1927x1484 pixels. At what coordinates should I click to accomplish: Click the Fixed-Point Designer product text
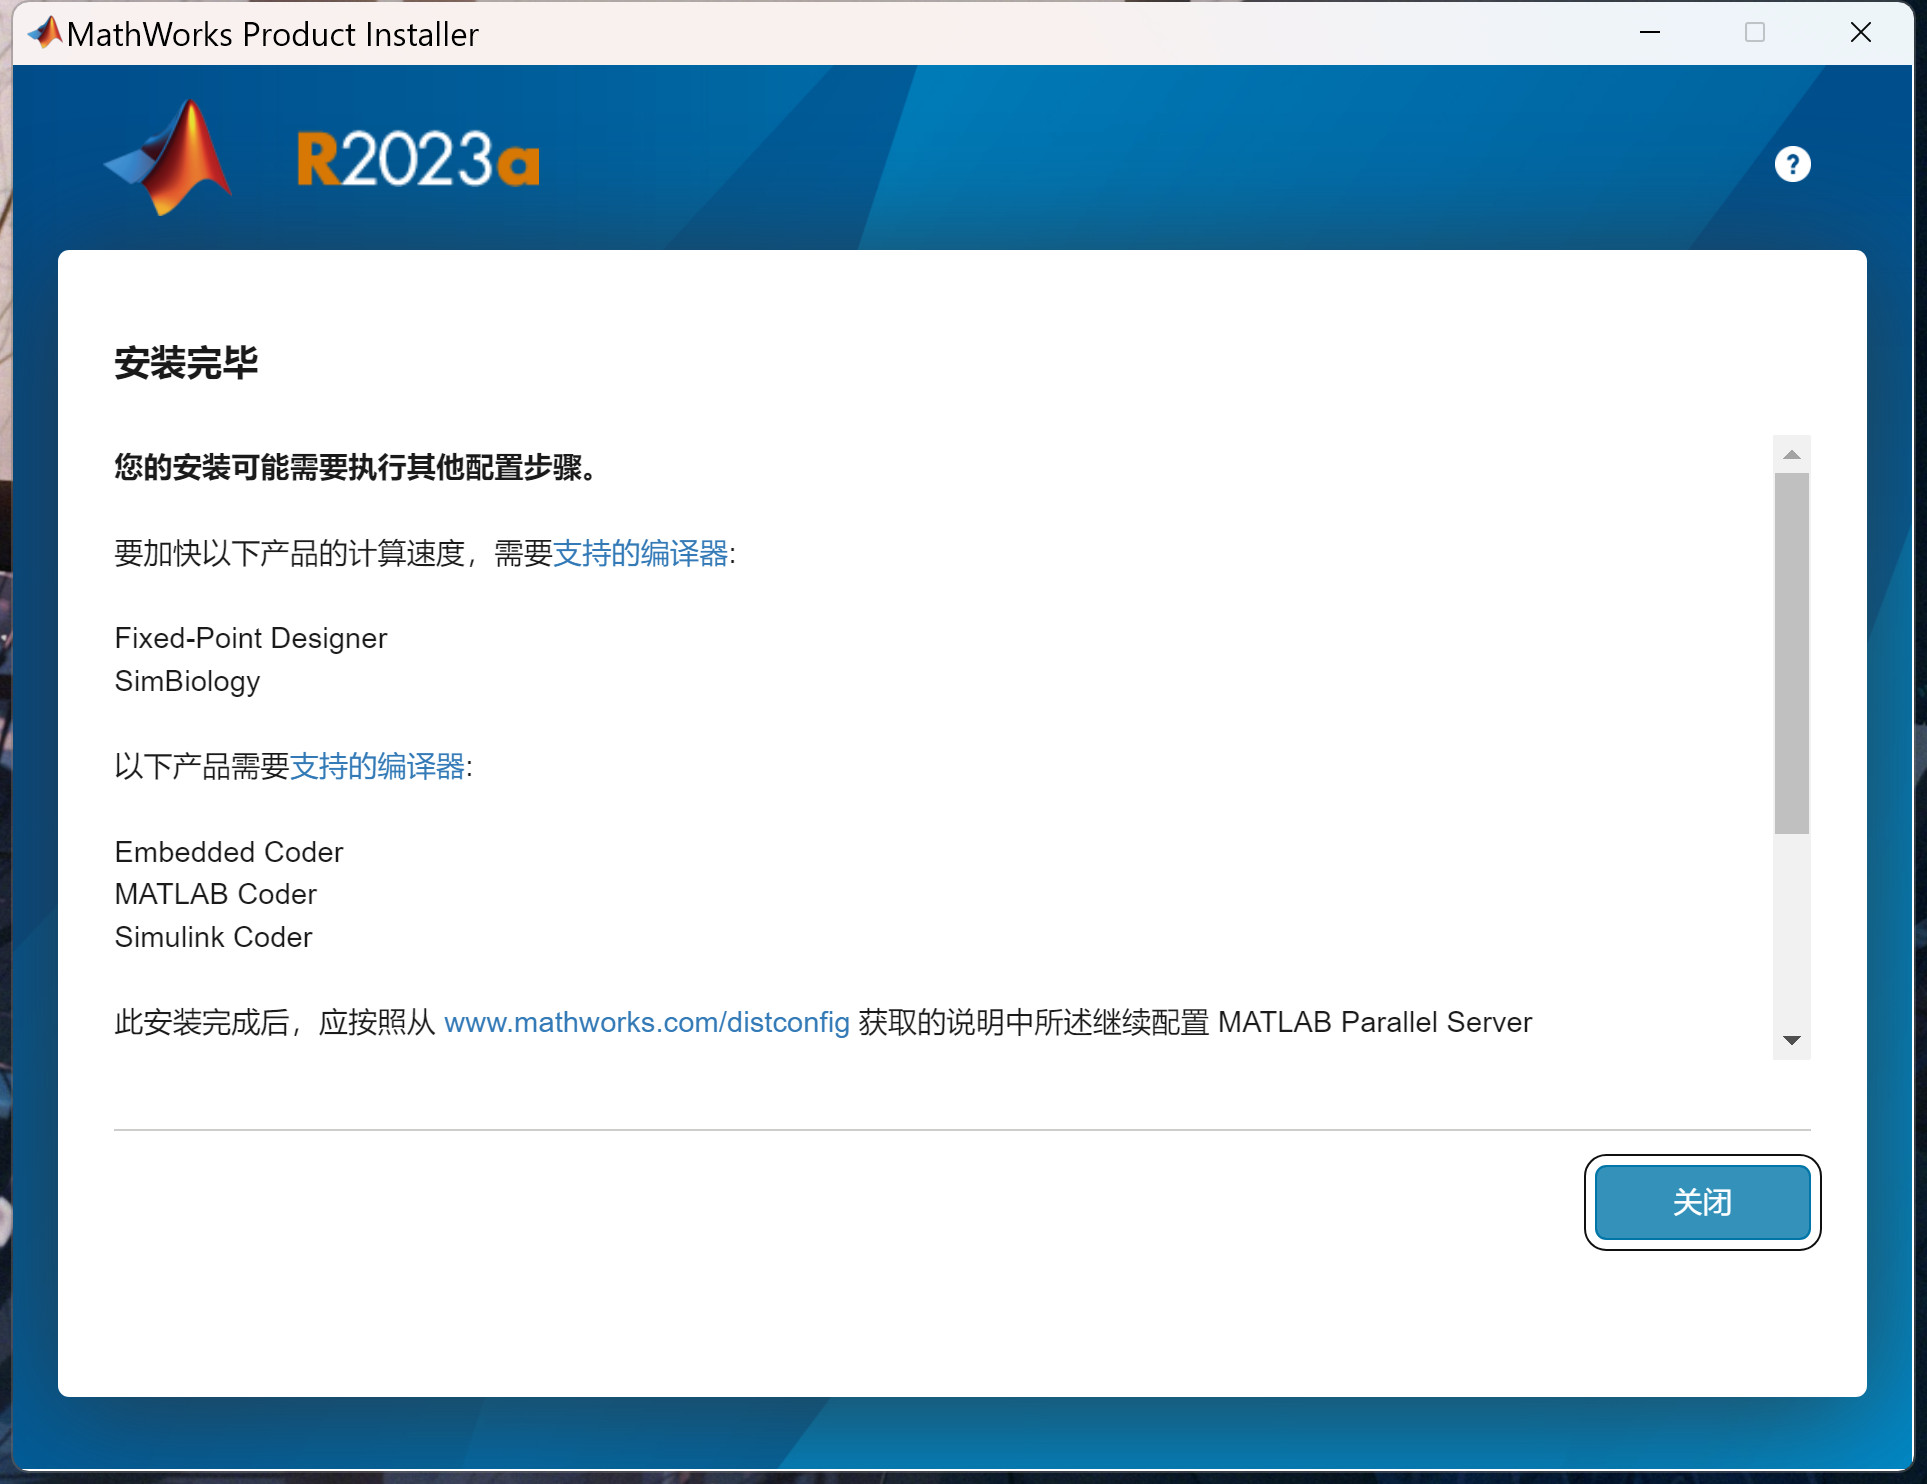(250, 638)
